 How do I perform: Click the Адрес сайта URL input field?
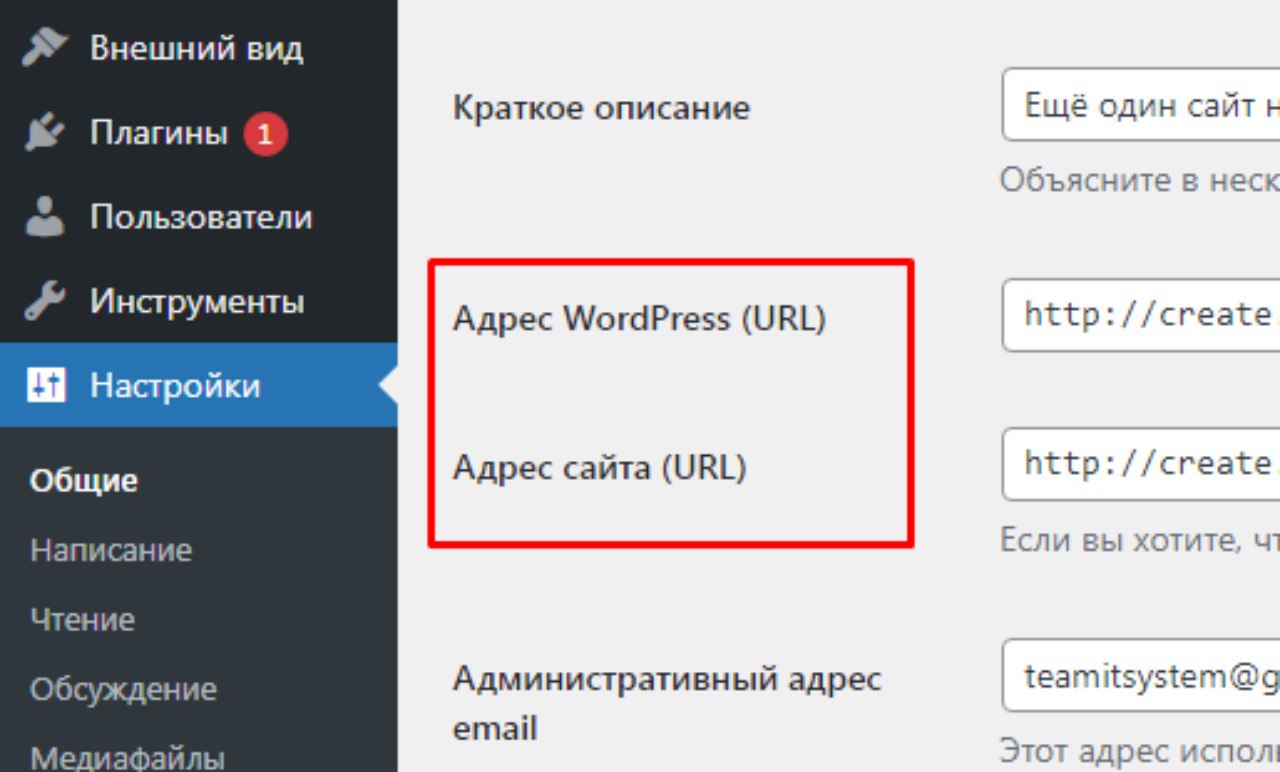coord(1141,464)
